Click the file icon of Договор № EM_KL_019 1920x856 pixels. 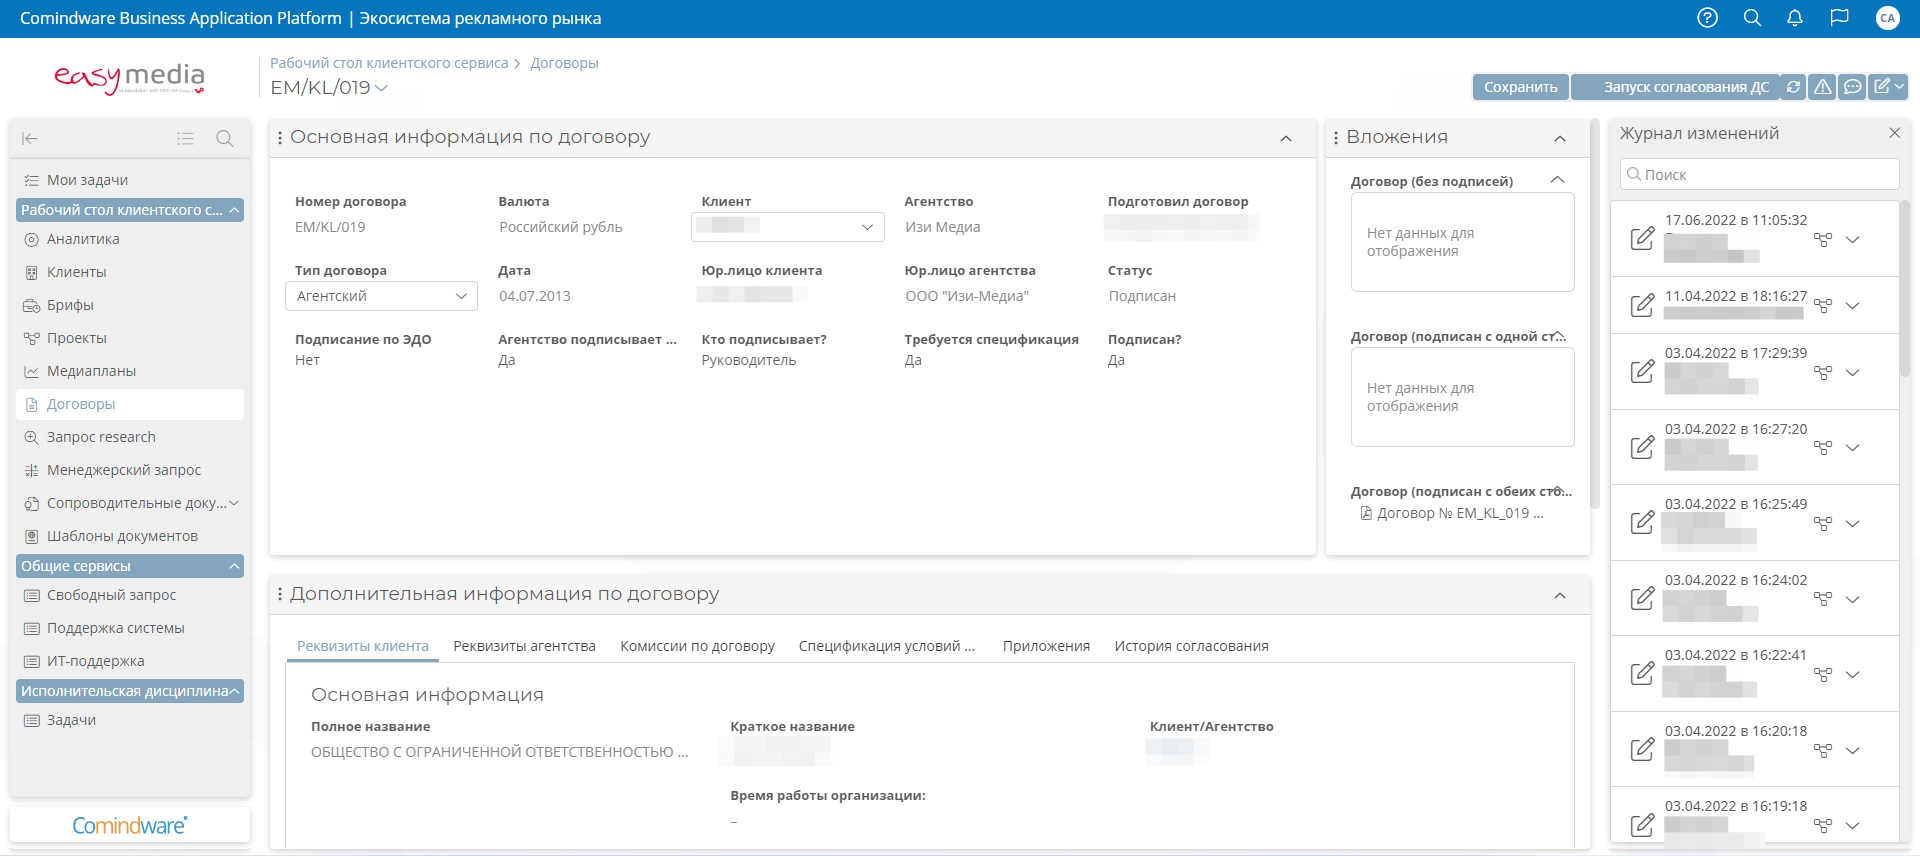tap(1366, 513)
